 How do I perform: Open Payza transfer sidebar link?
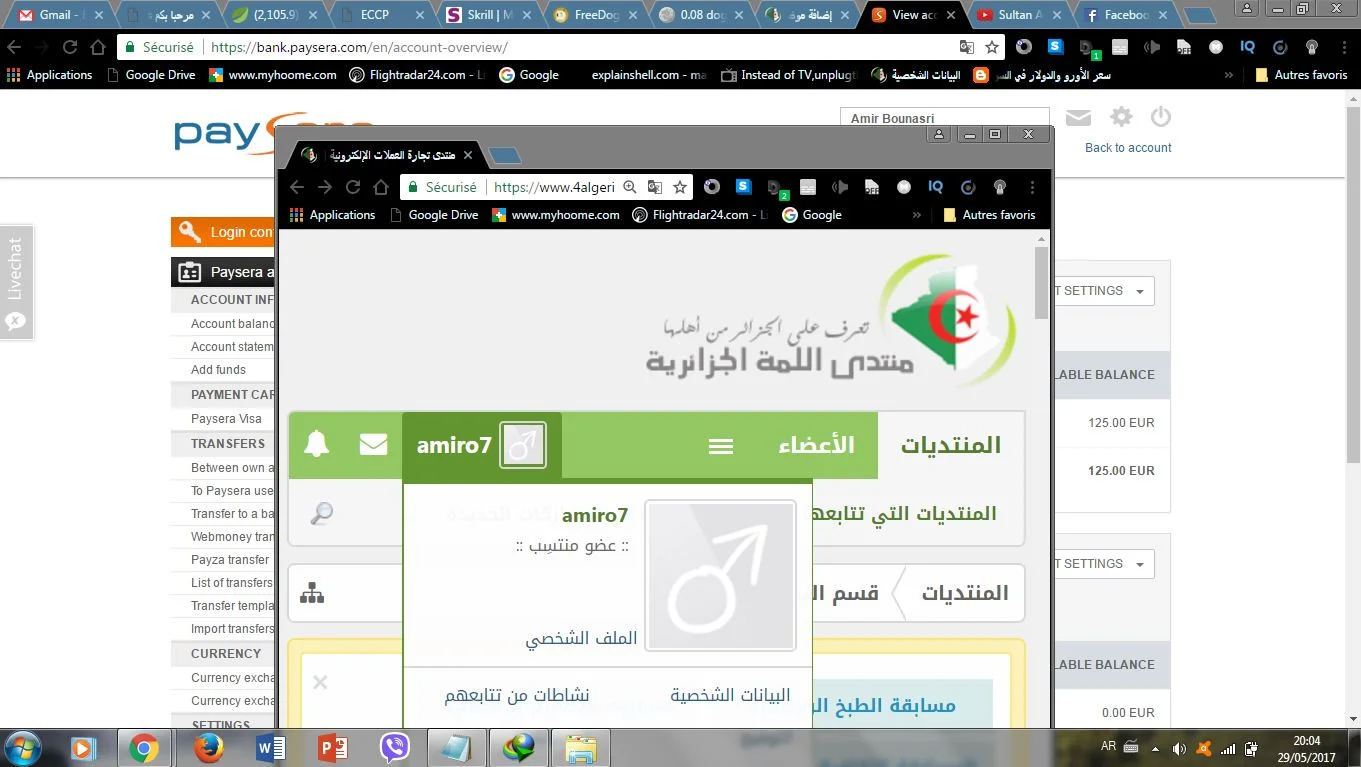[x=230, y=560]
